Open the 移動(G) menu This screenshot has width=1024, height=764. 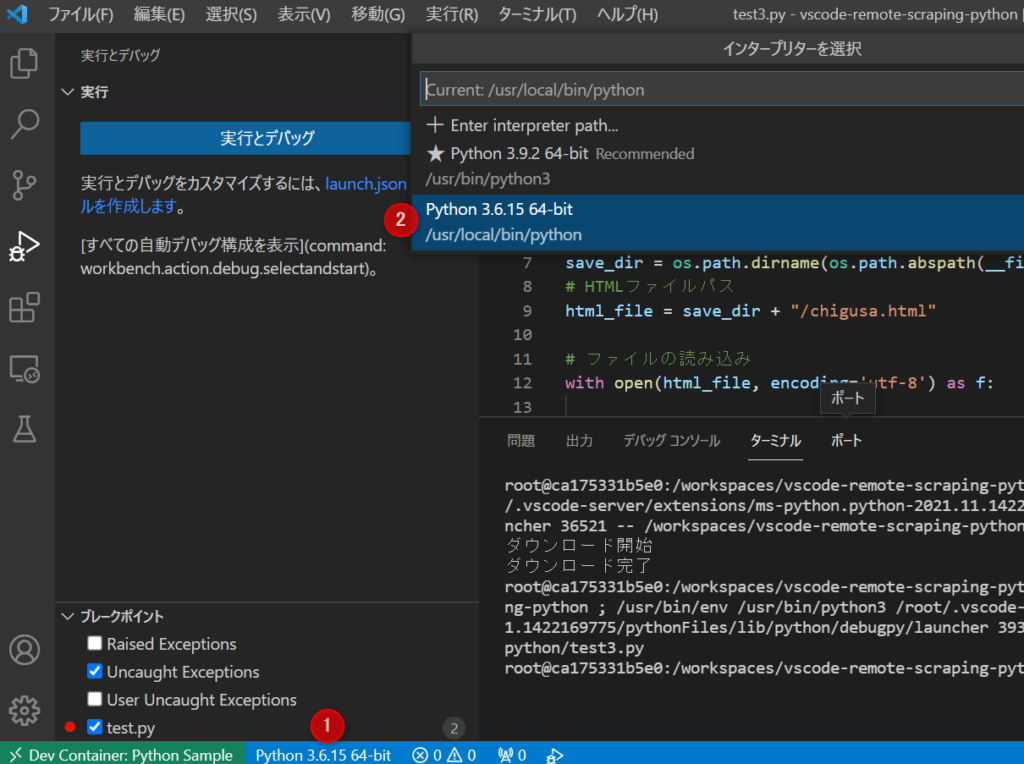coord(378,14)
